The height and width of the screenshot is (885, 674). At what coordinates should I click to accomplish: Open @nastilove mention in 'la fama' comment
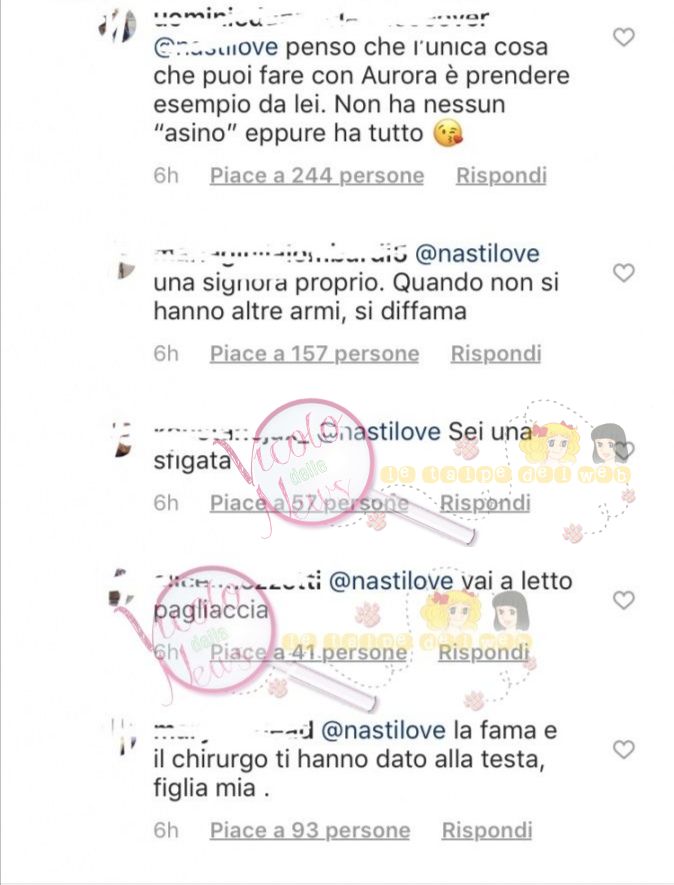pyautogui.click(x=383, y=730)
